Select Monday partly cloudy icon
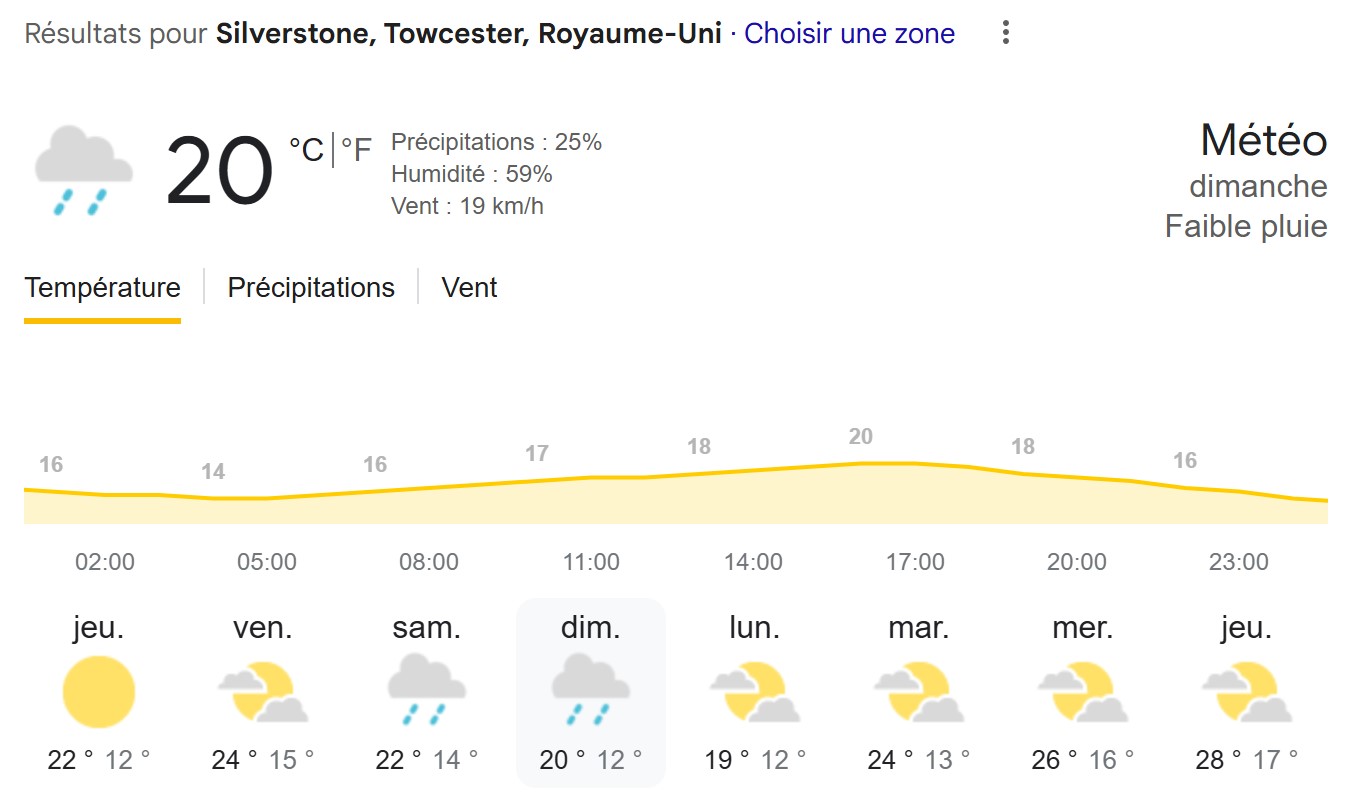This screenshot has width=1350, height=800. tap(755, 692)
